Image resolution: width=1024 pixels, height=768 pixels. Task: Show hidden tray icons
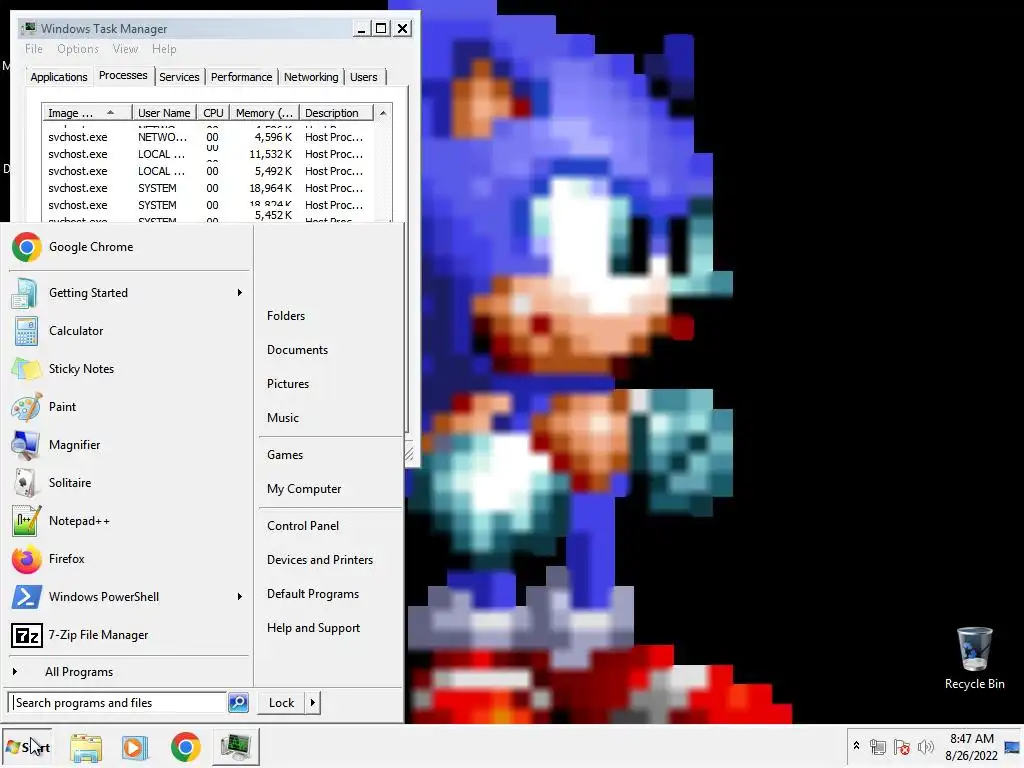[x=856, y=746]
